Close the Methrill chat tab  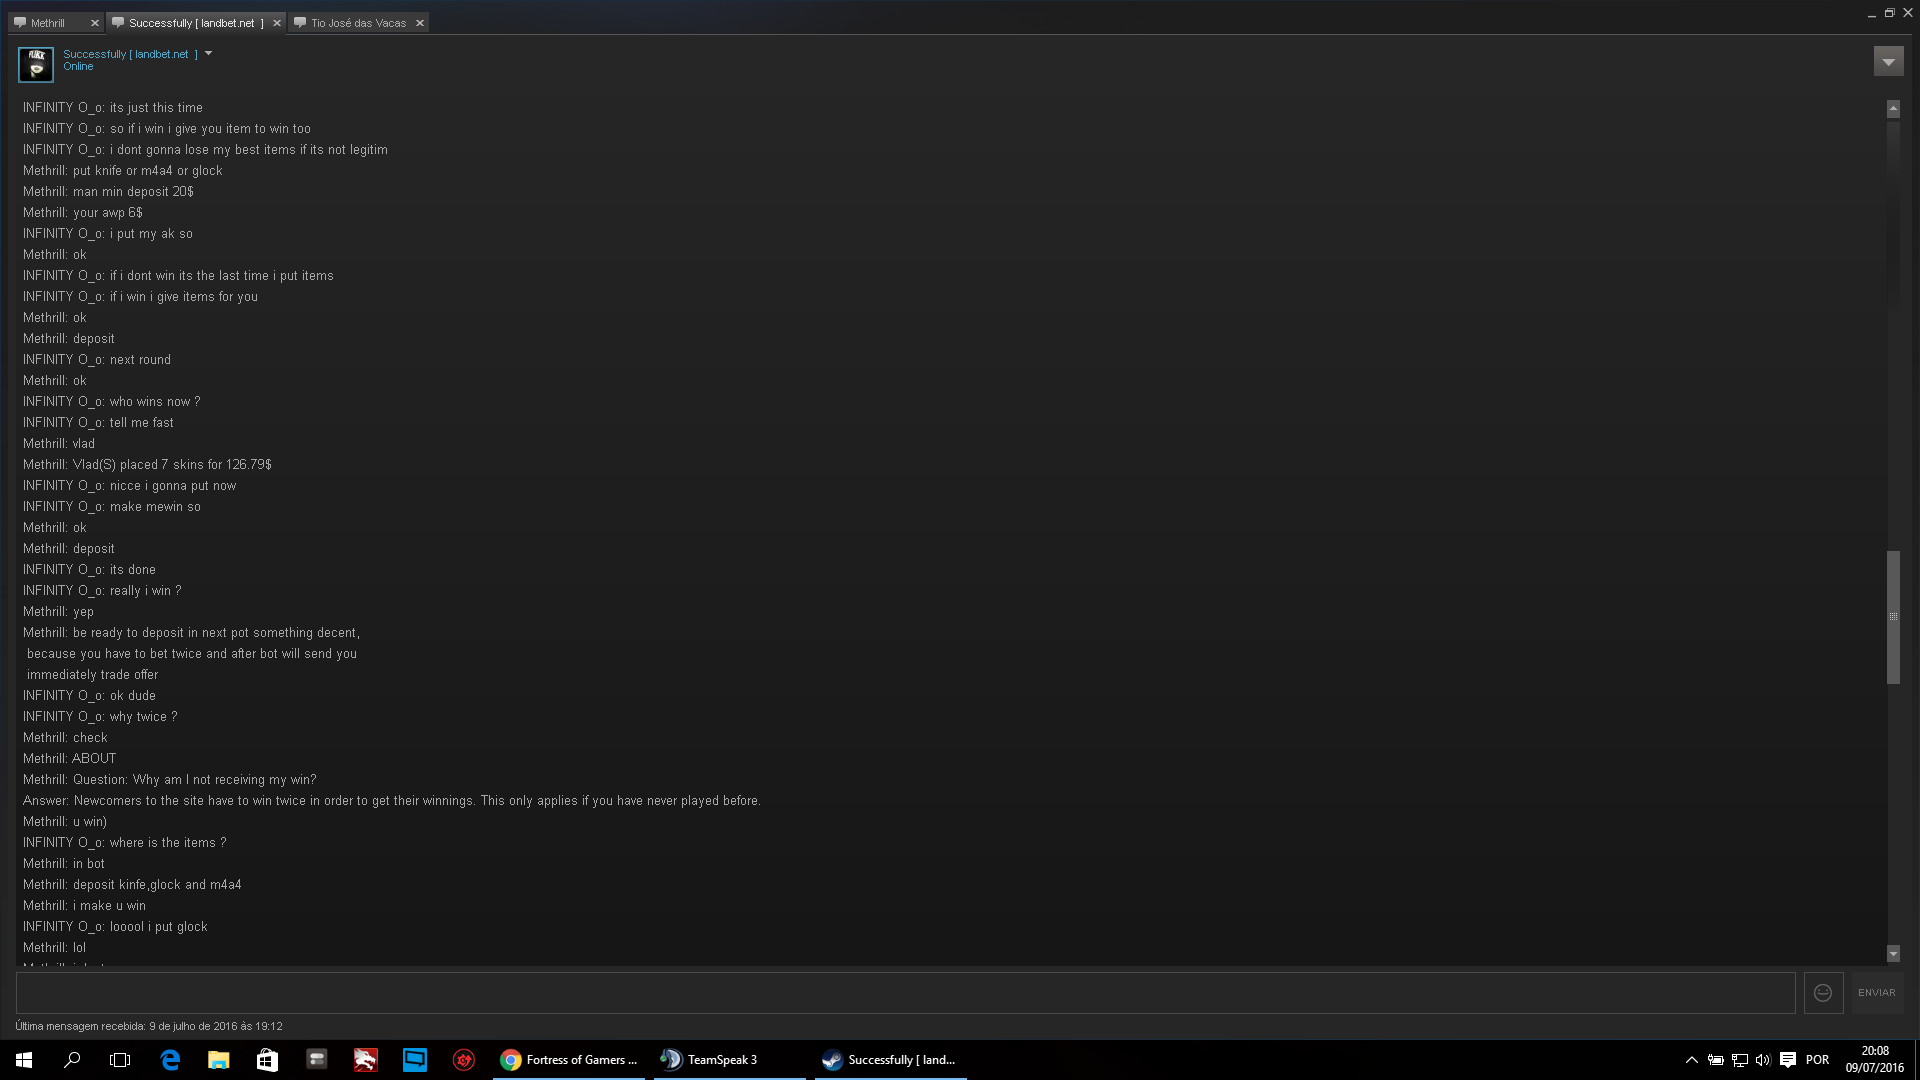pos(95,23)
